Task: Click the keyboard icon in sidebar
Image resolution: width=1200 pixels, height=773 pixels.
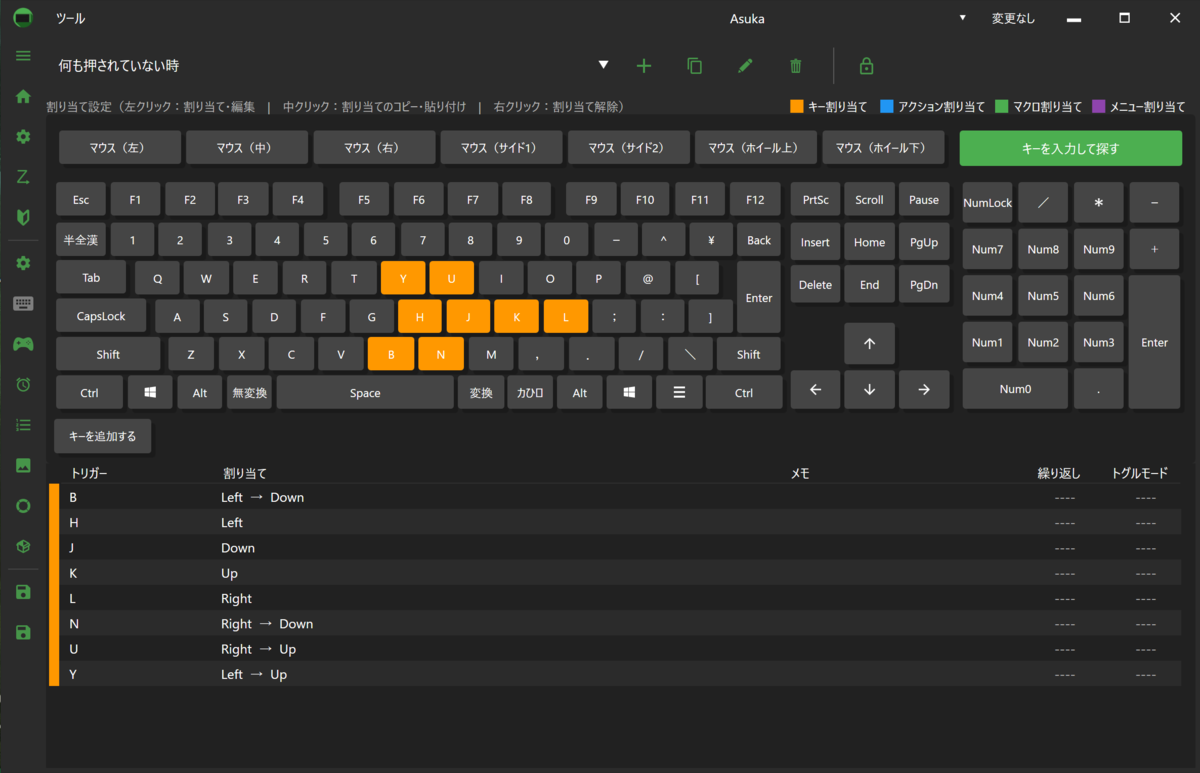Action: (x=23, y=303)
